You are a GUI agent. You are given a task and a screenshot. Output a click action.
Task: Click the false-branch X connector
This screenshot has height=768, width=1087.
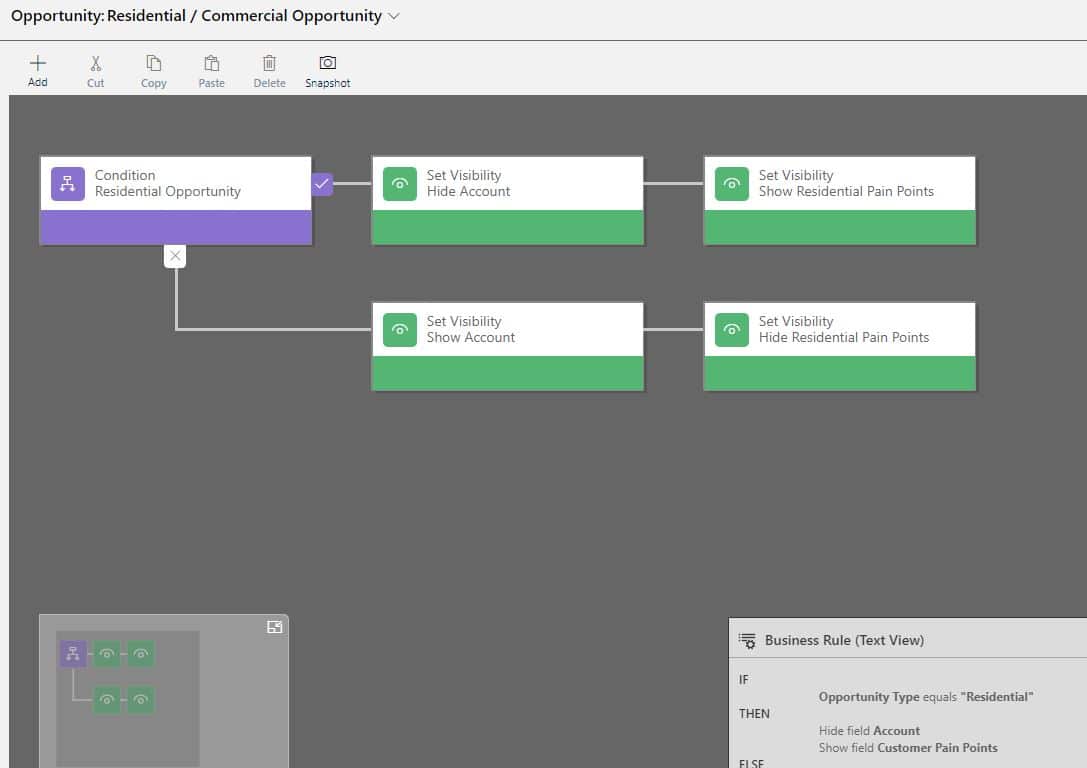(x=175, y=256)
